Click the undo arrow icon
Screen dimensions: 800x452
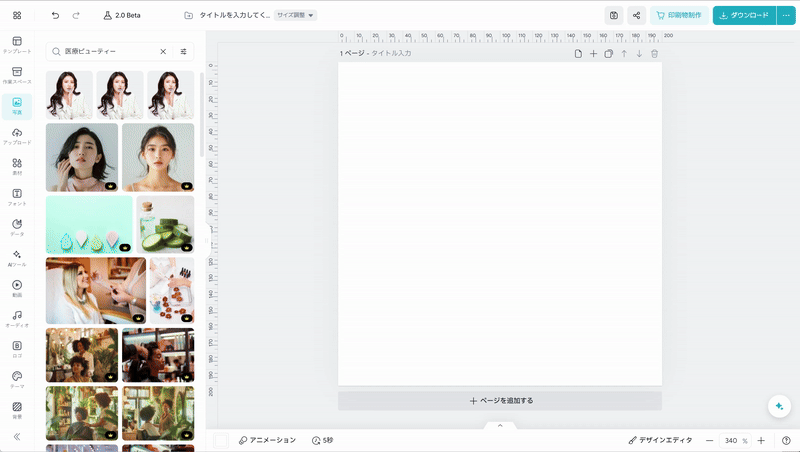55,16
